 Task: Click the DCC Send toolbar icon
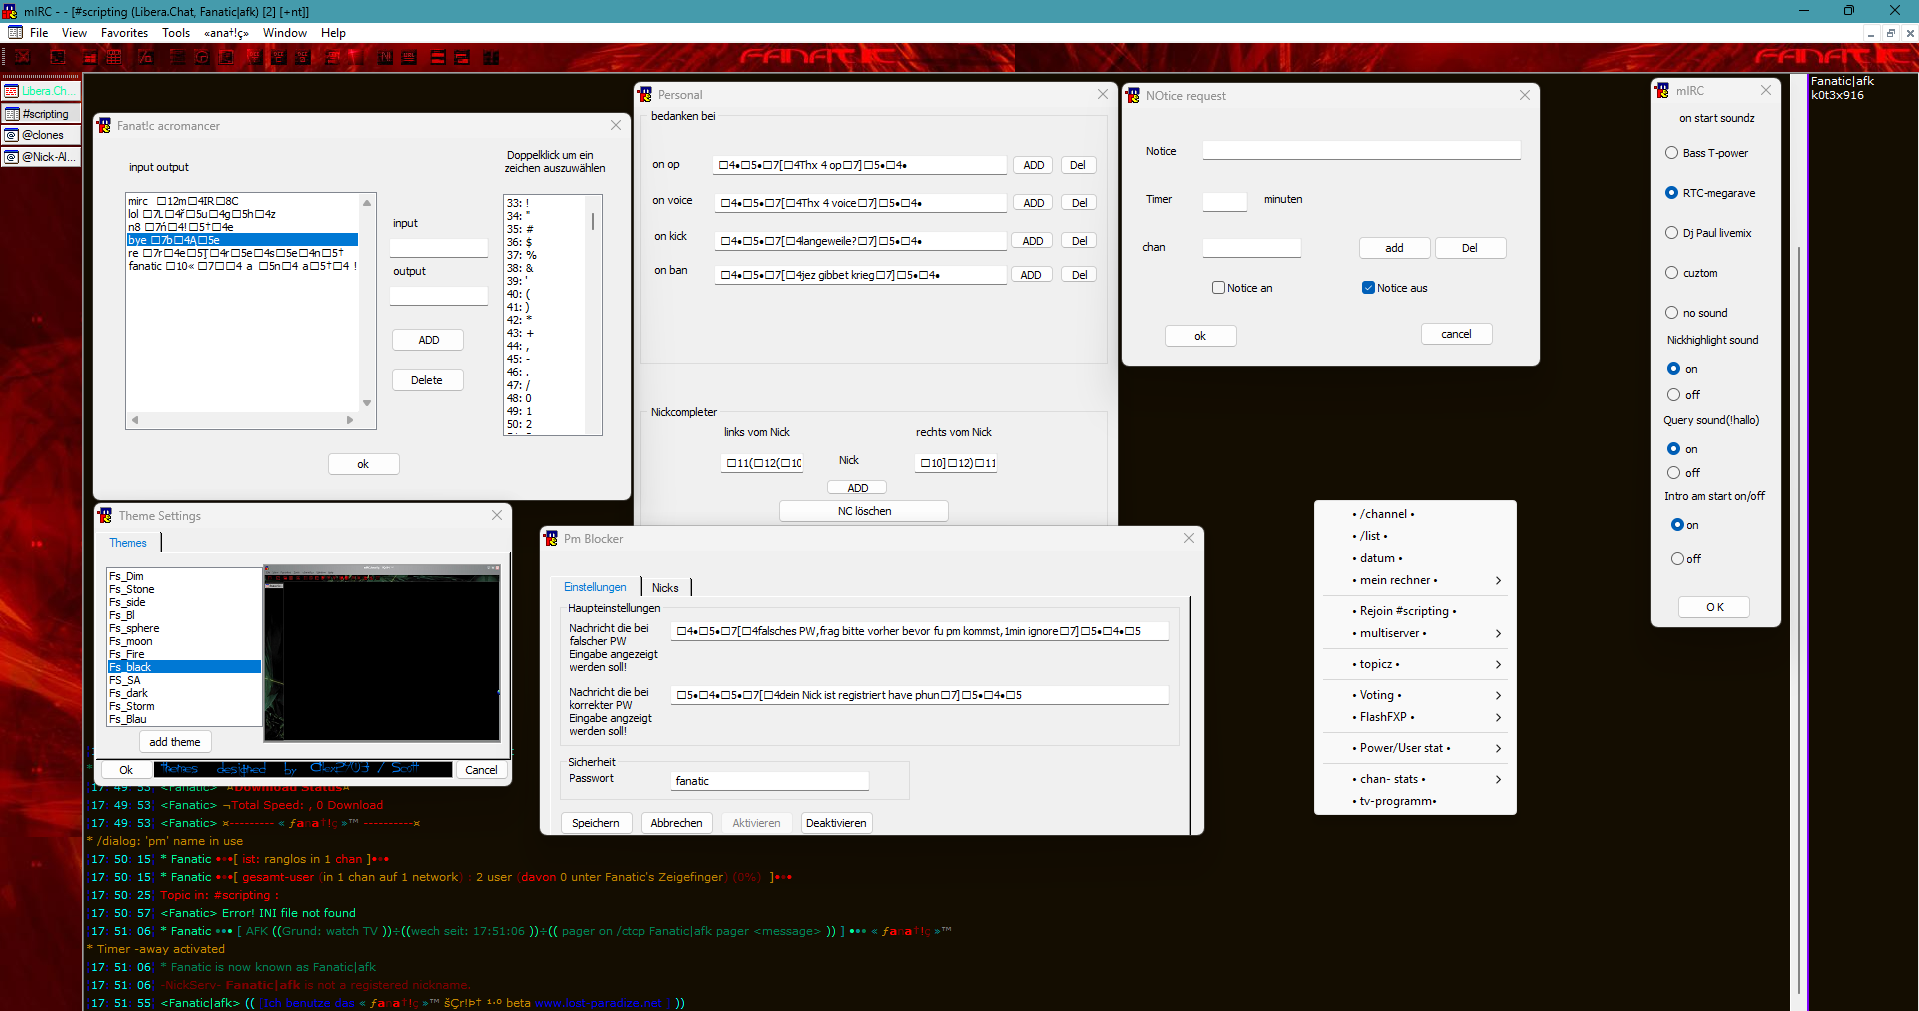tap(254, 57)
